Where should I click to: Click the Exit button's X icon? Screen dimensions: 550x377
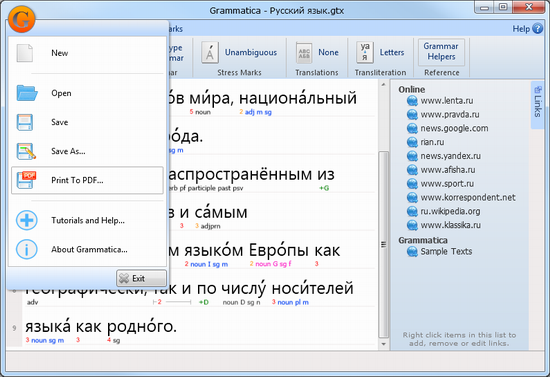coord(124,278)
